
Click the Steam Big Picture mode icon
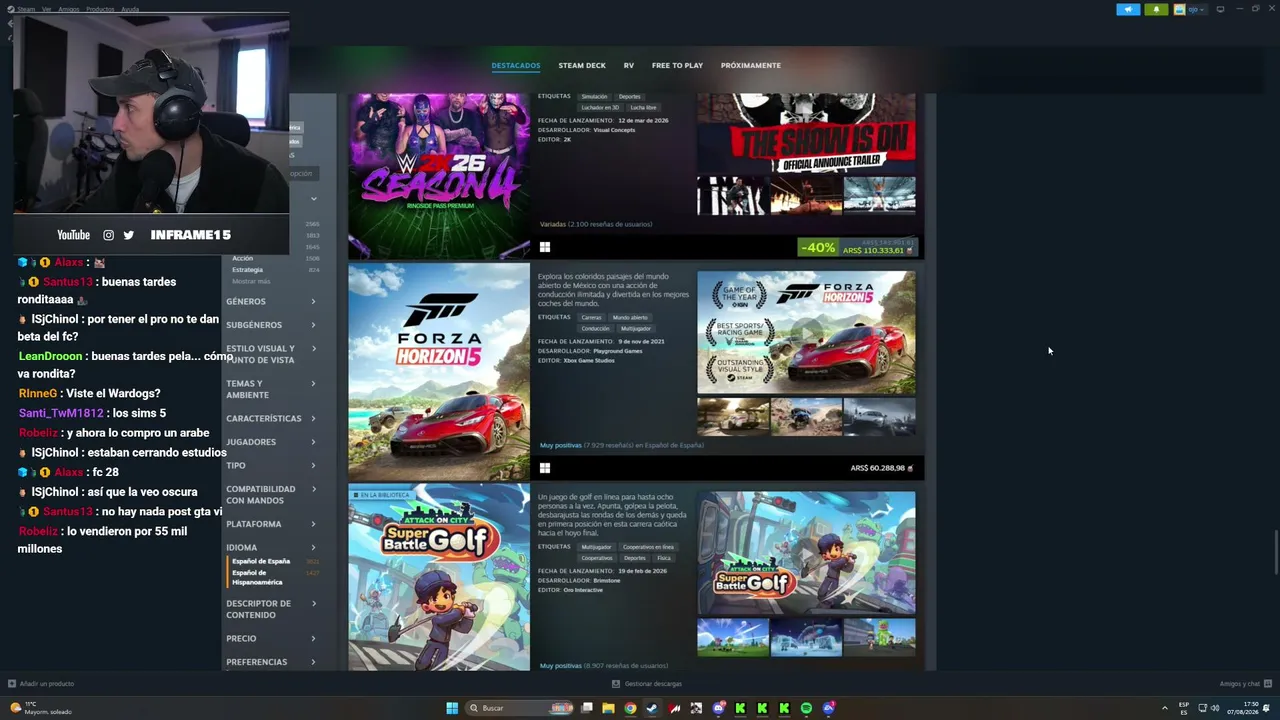[1220, 9]
